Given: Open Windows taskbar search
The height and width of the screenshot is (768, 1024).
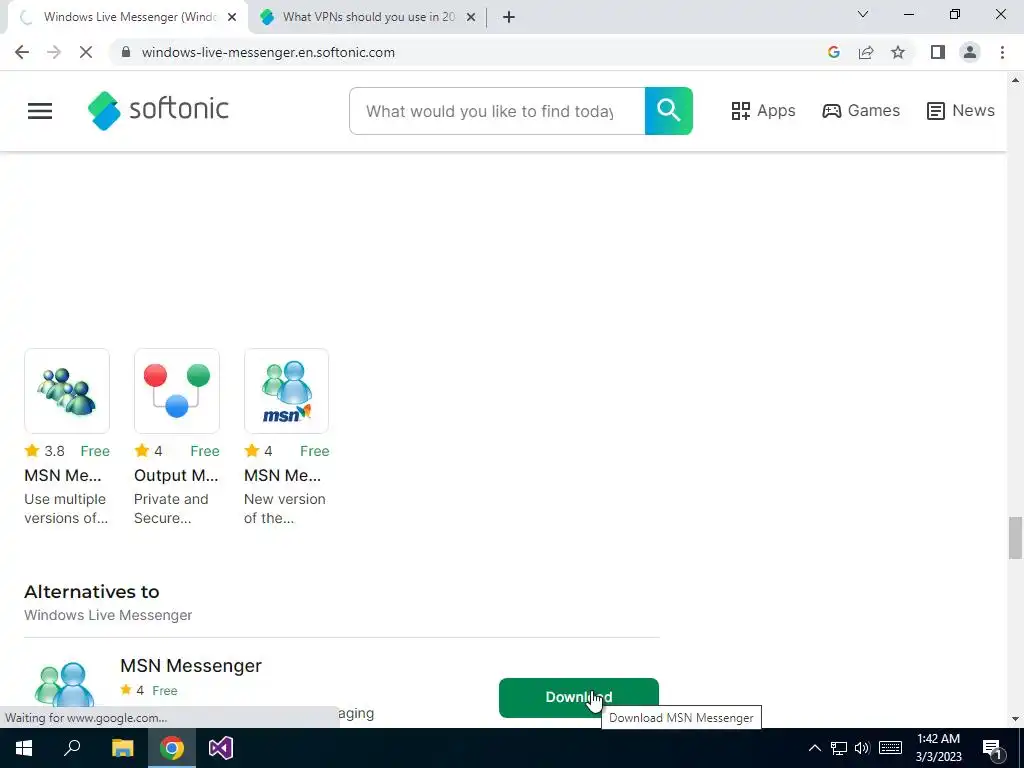Looking at the screenshot, I should click(x=72, y=748).
